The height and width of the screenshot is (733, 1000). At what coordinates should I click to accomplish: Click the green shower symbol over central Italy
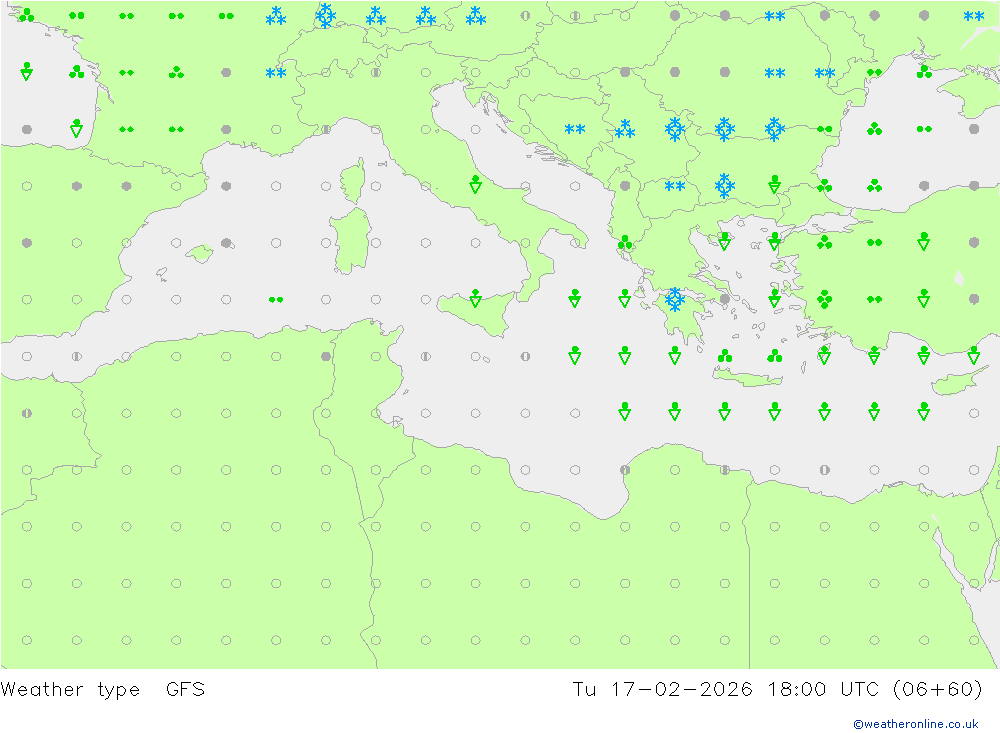tap(475, 184)
